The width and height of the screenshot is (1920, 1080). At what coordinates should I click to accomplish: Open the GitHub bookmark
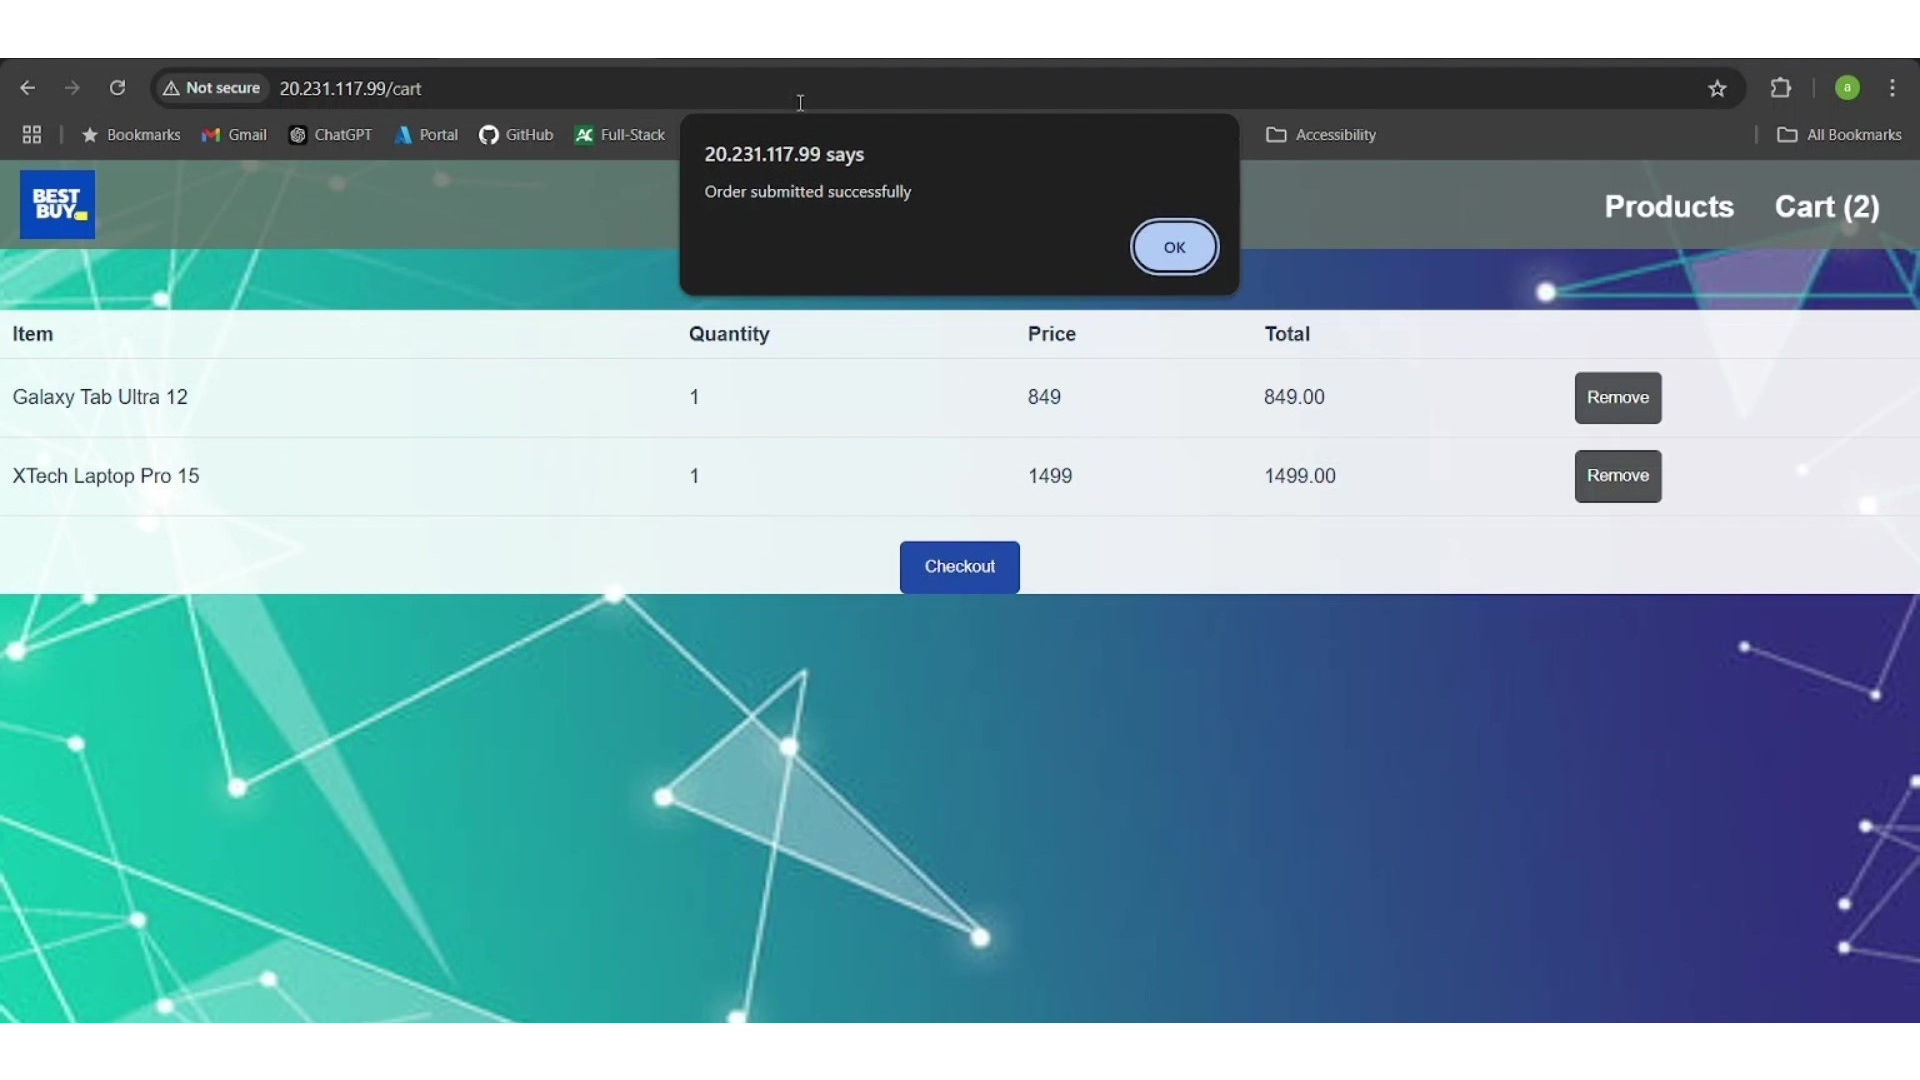coord(516,135)
